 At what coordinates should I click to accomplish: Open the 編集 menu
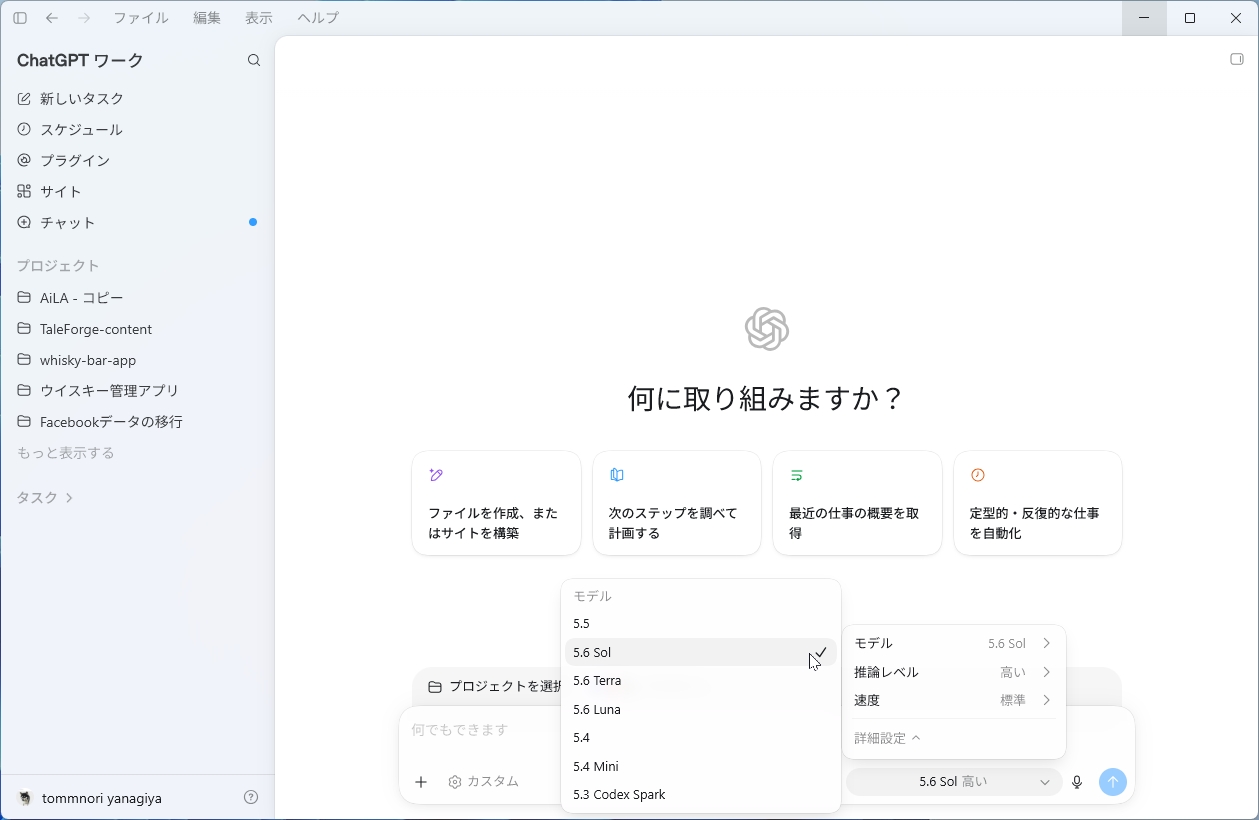point(207,18)
